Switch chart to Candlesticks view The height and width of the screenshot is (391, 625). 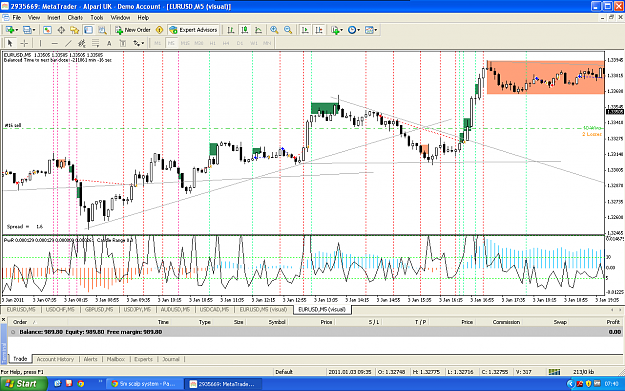point(245,30)
